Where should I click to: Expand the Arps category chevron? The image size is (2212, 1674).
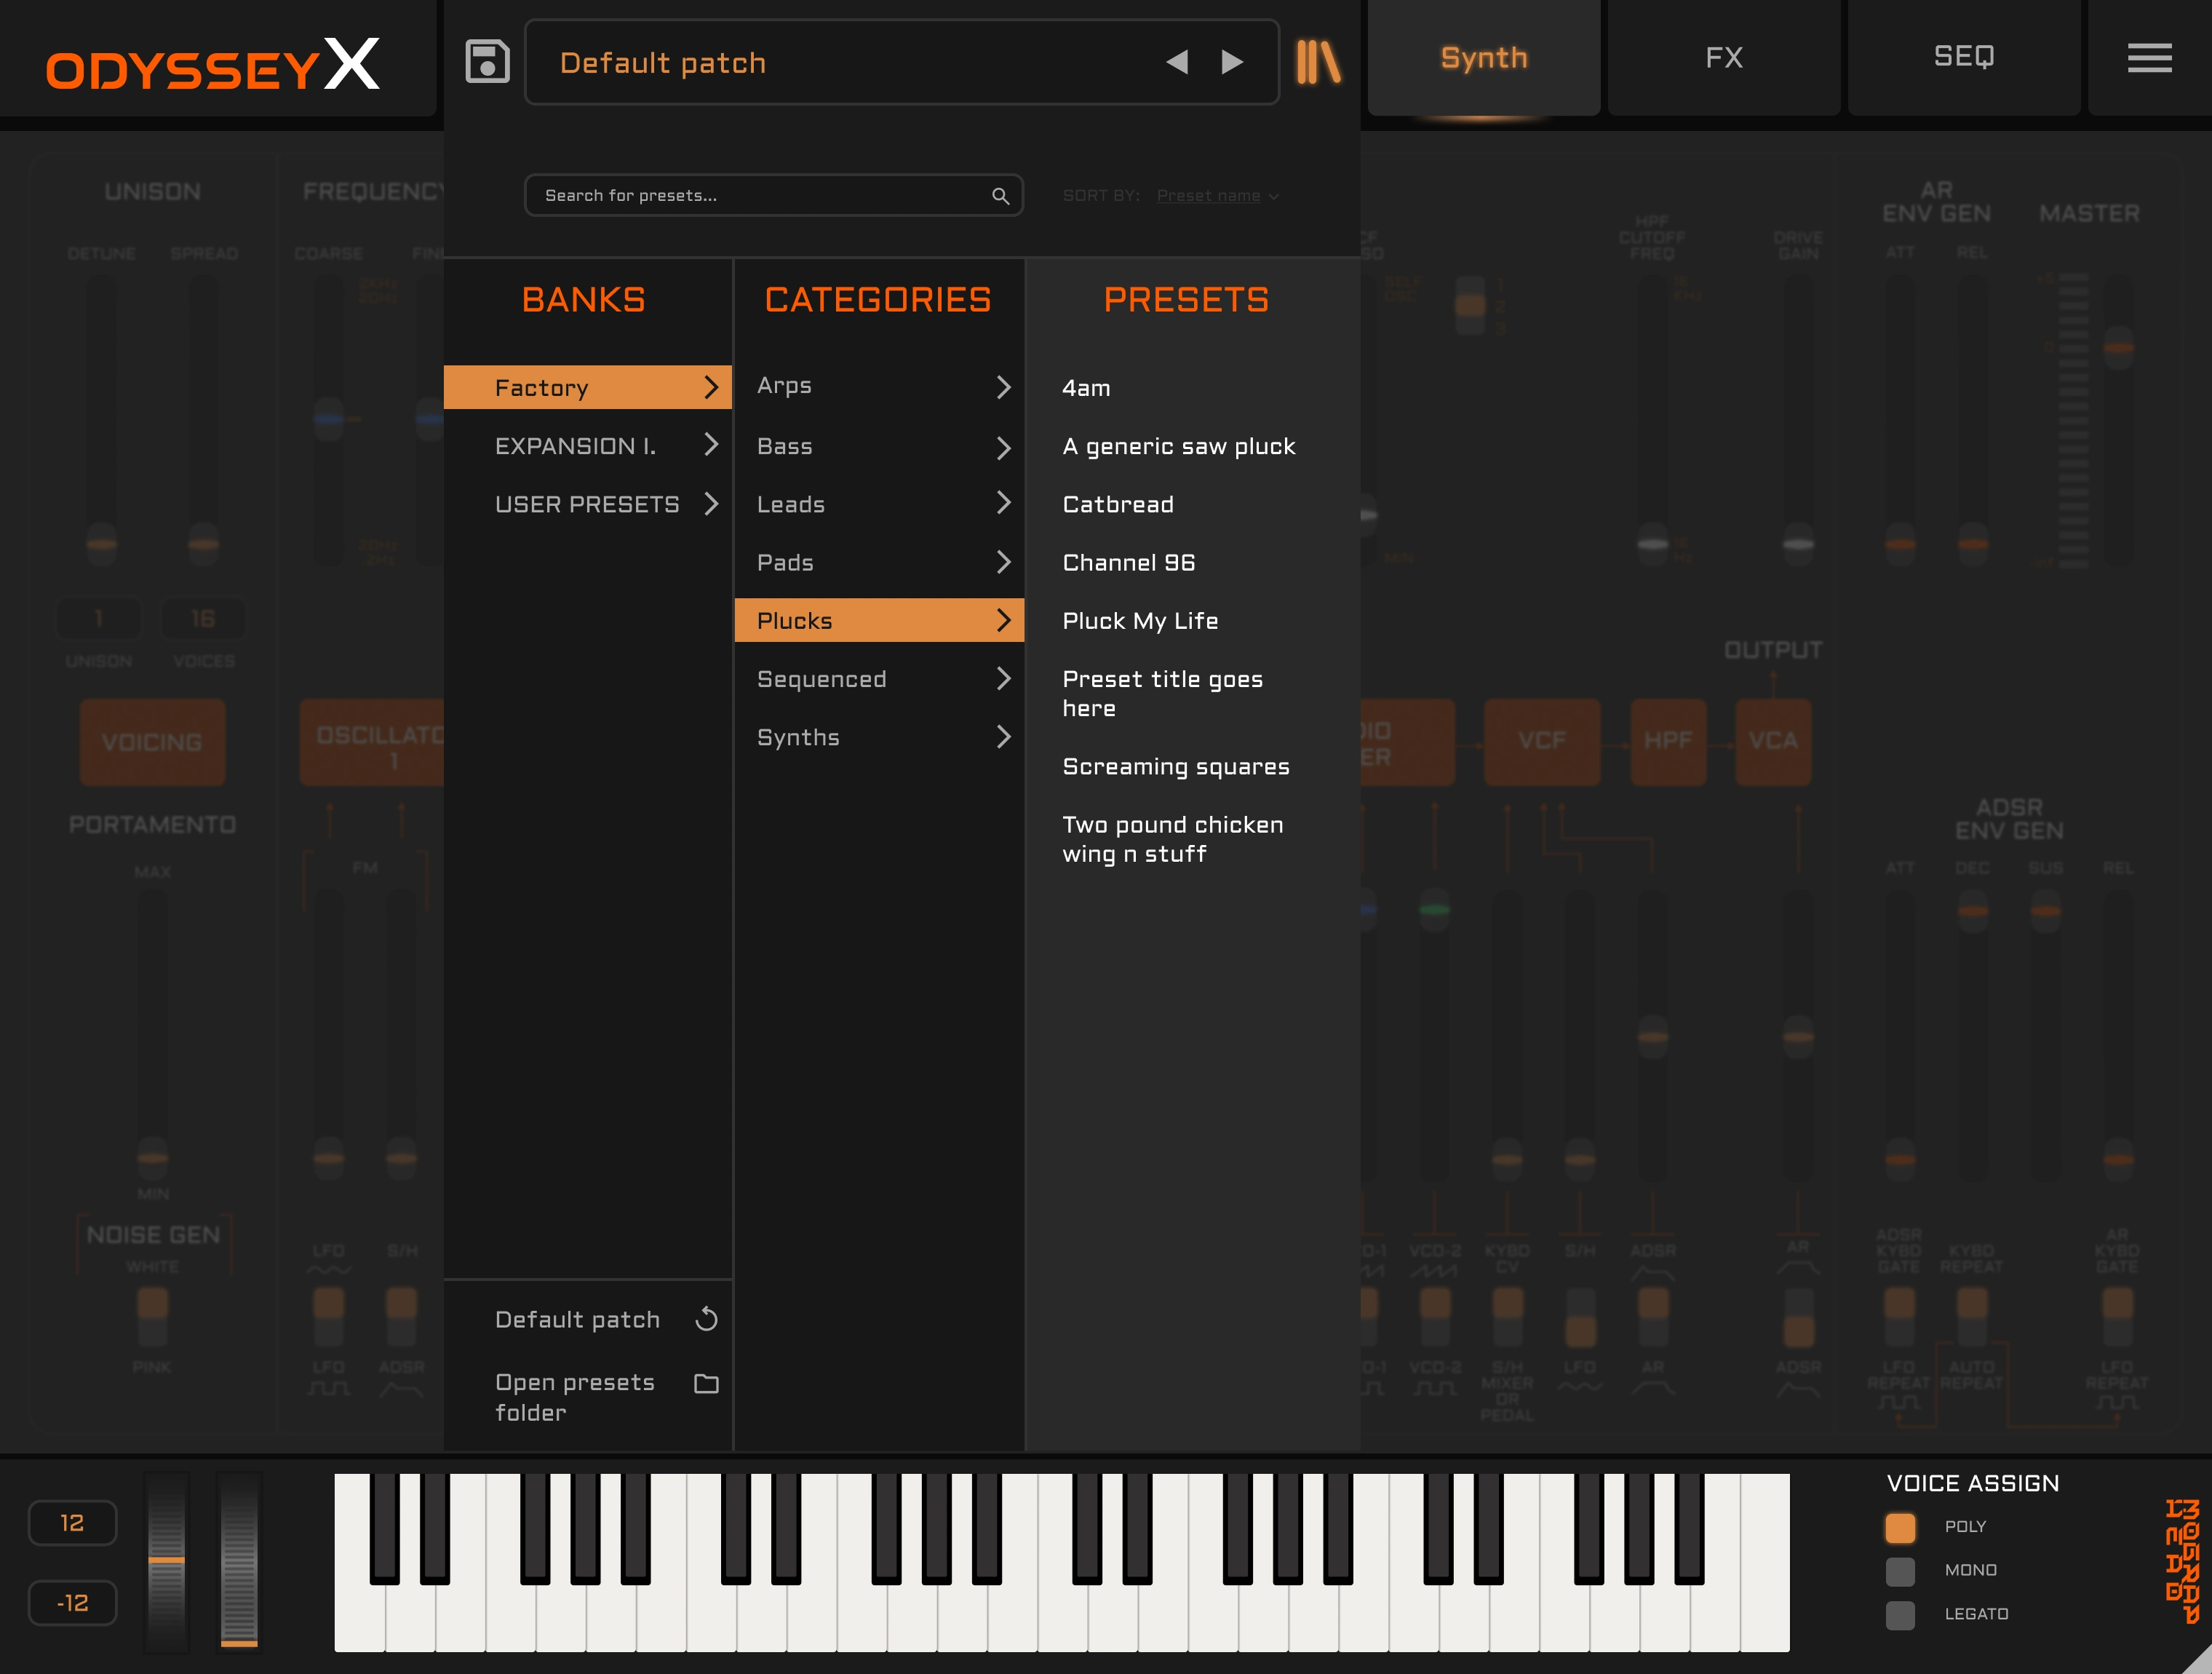pyautogui.click(x=1003, y=387)
